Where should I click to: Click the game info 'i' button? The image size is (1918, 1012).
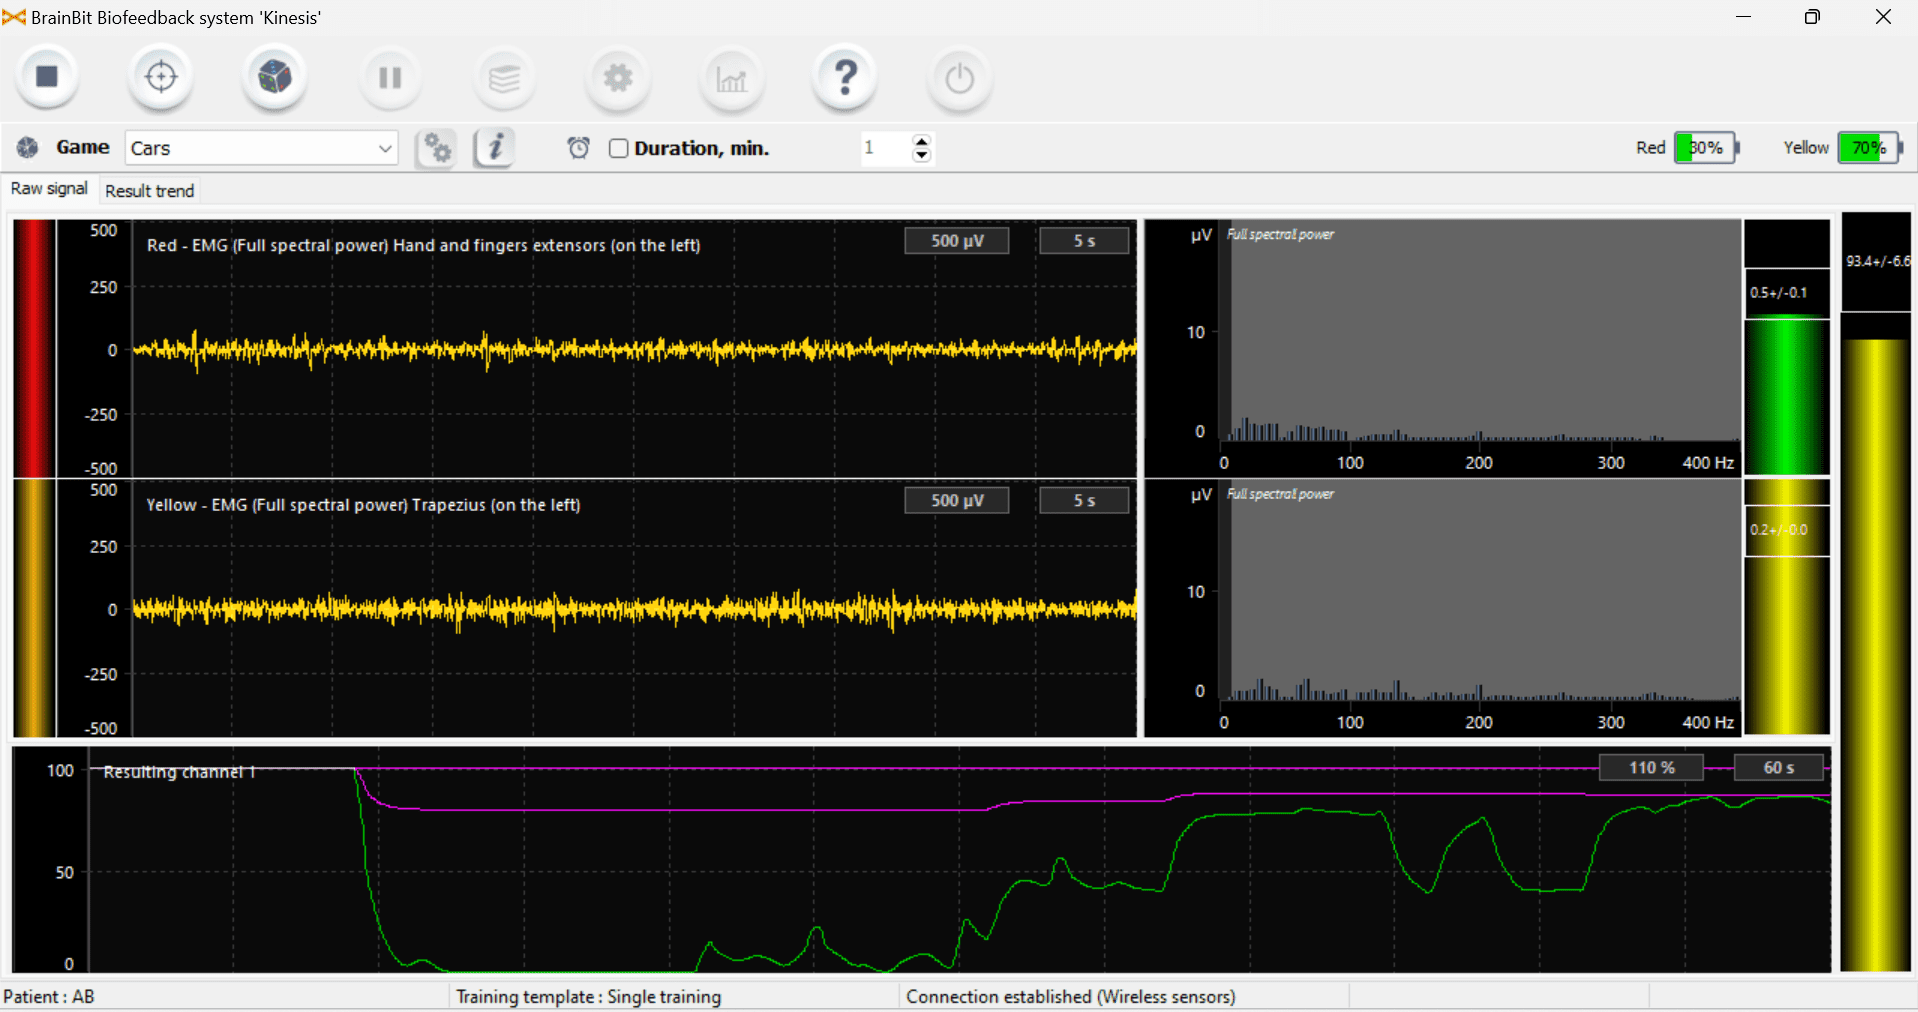(x=495, y=148)
